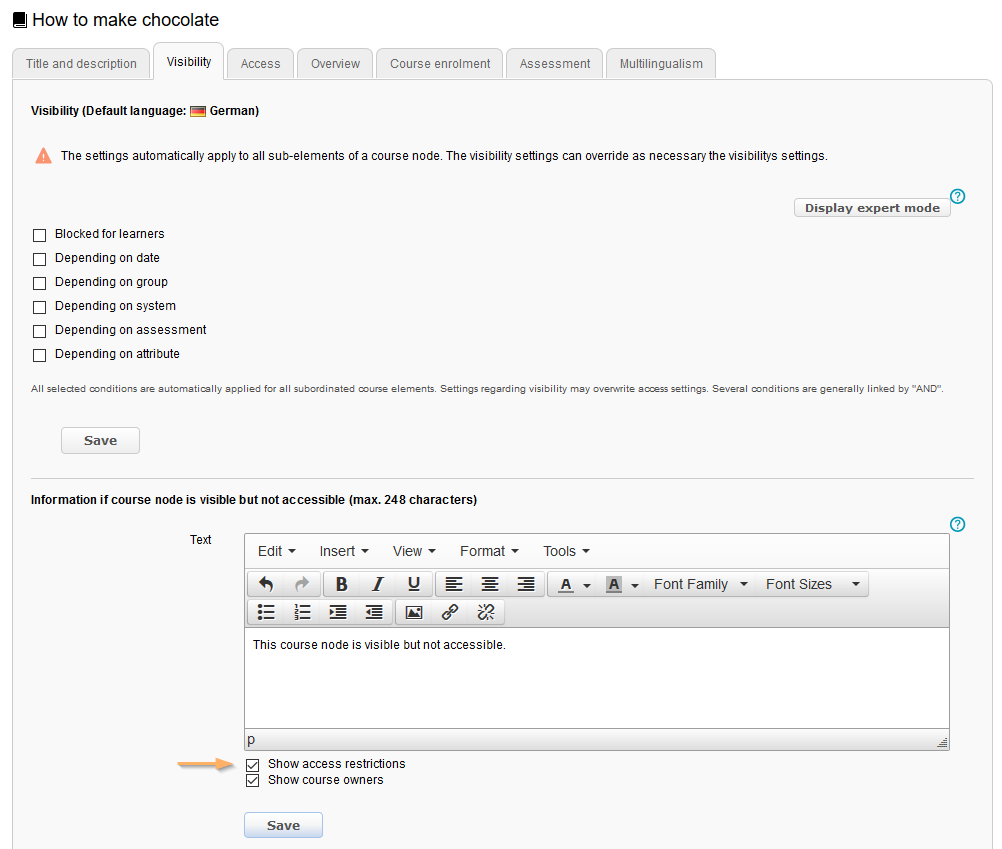1002x849 pixels.
Task: Center align the editor text
Action: [x=490, y=584]
